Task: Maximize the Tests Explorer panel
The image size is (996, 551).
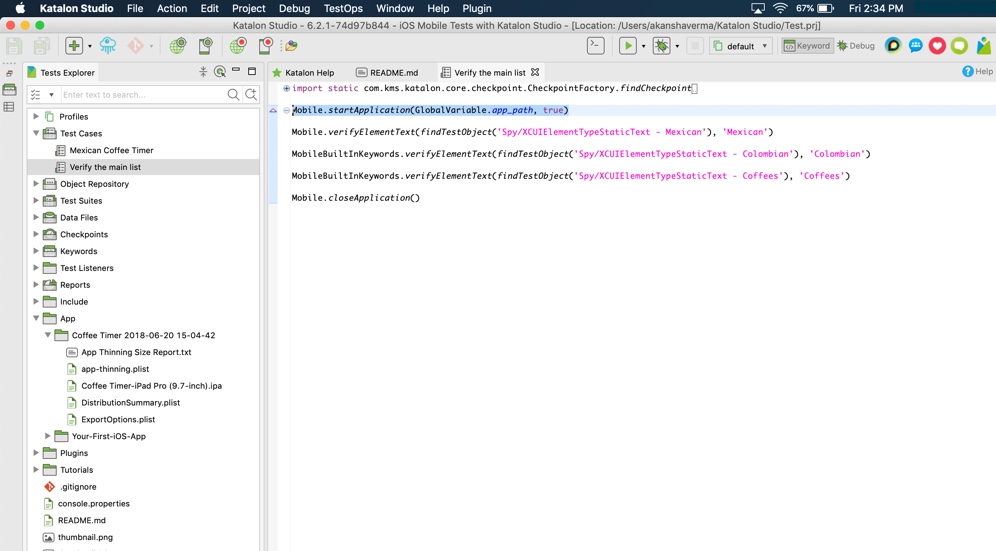Action: 252,71
